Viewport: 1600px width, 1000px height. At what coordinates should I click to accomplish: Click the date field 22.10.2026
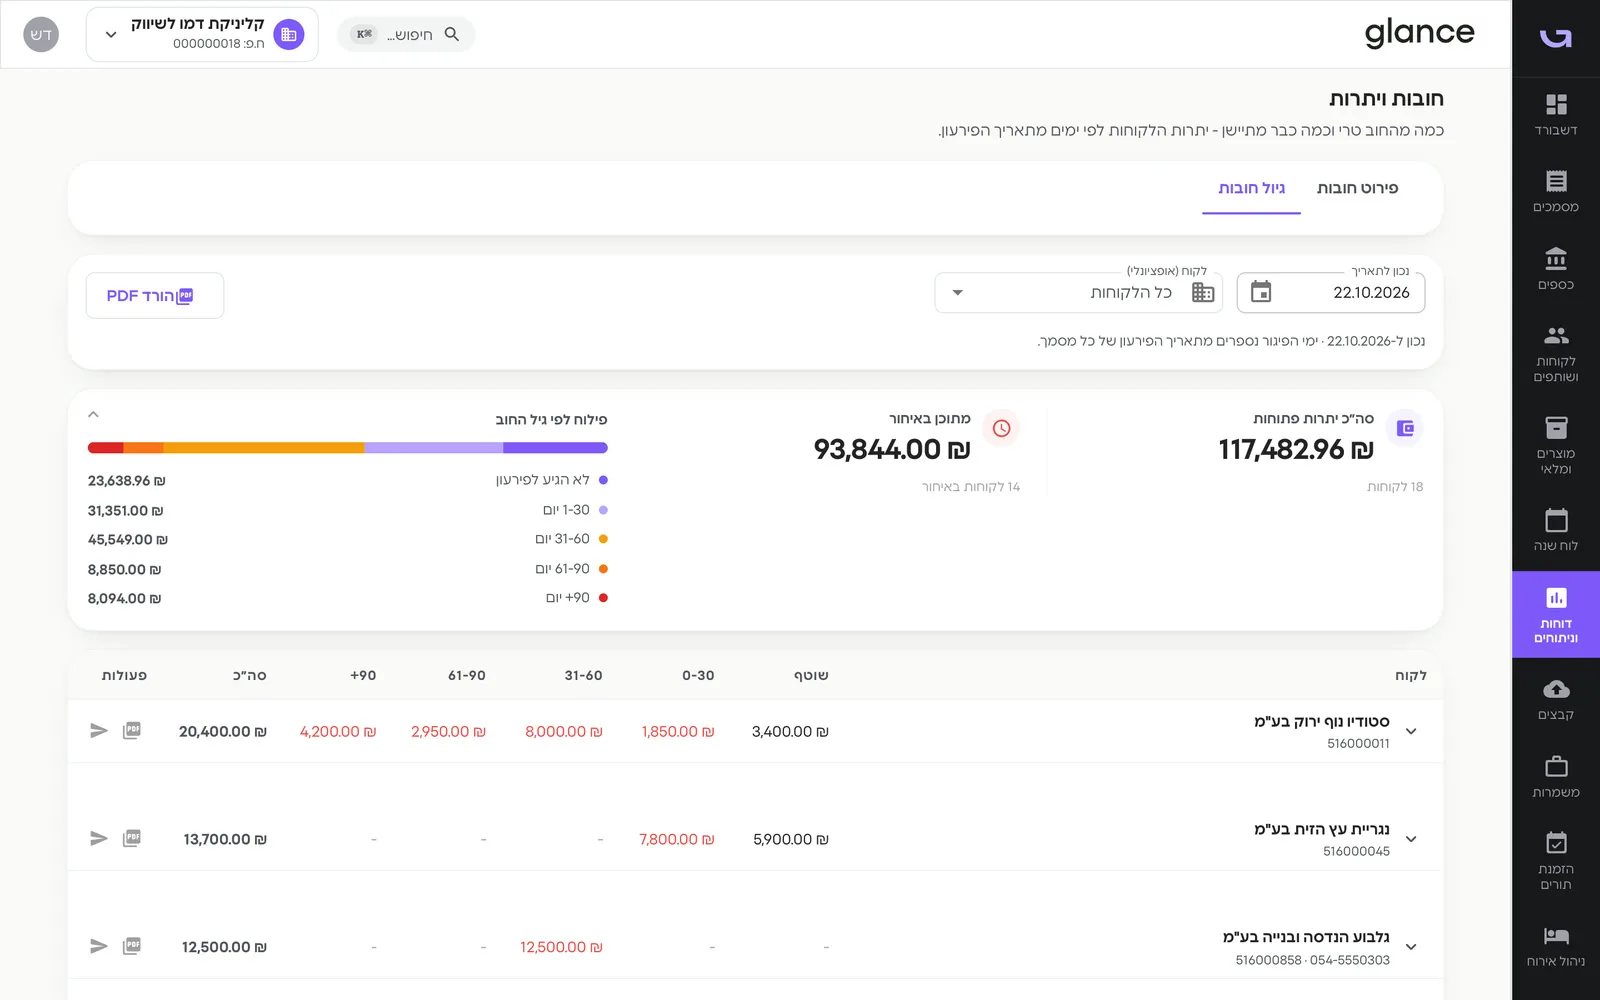[1330, 292]
